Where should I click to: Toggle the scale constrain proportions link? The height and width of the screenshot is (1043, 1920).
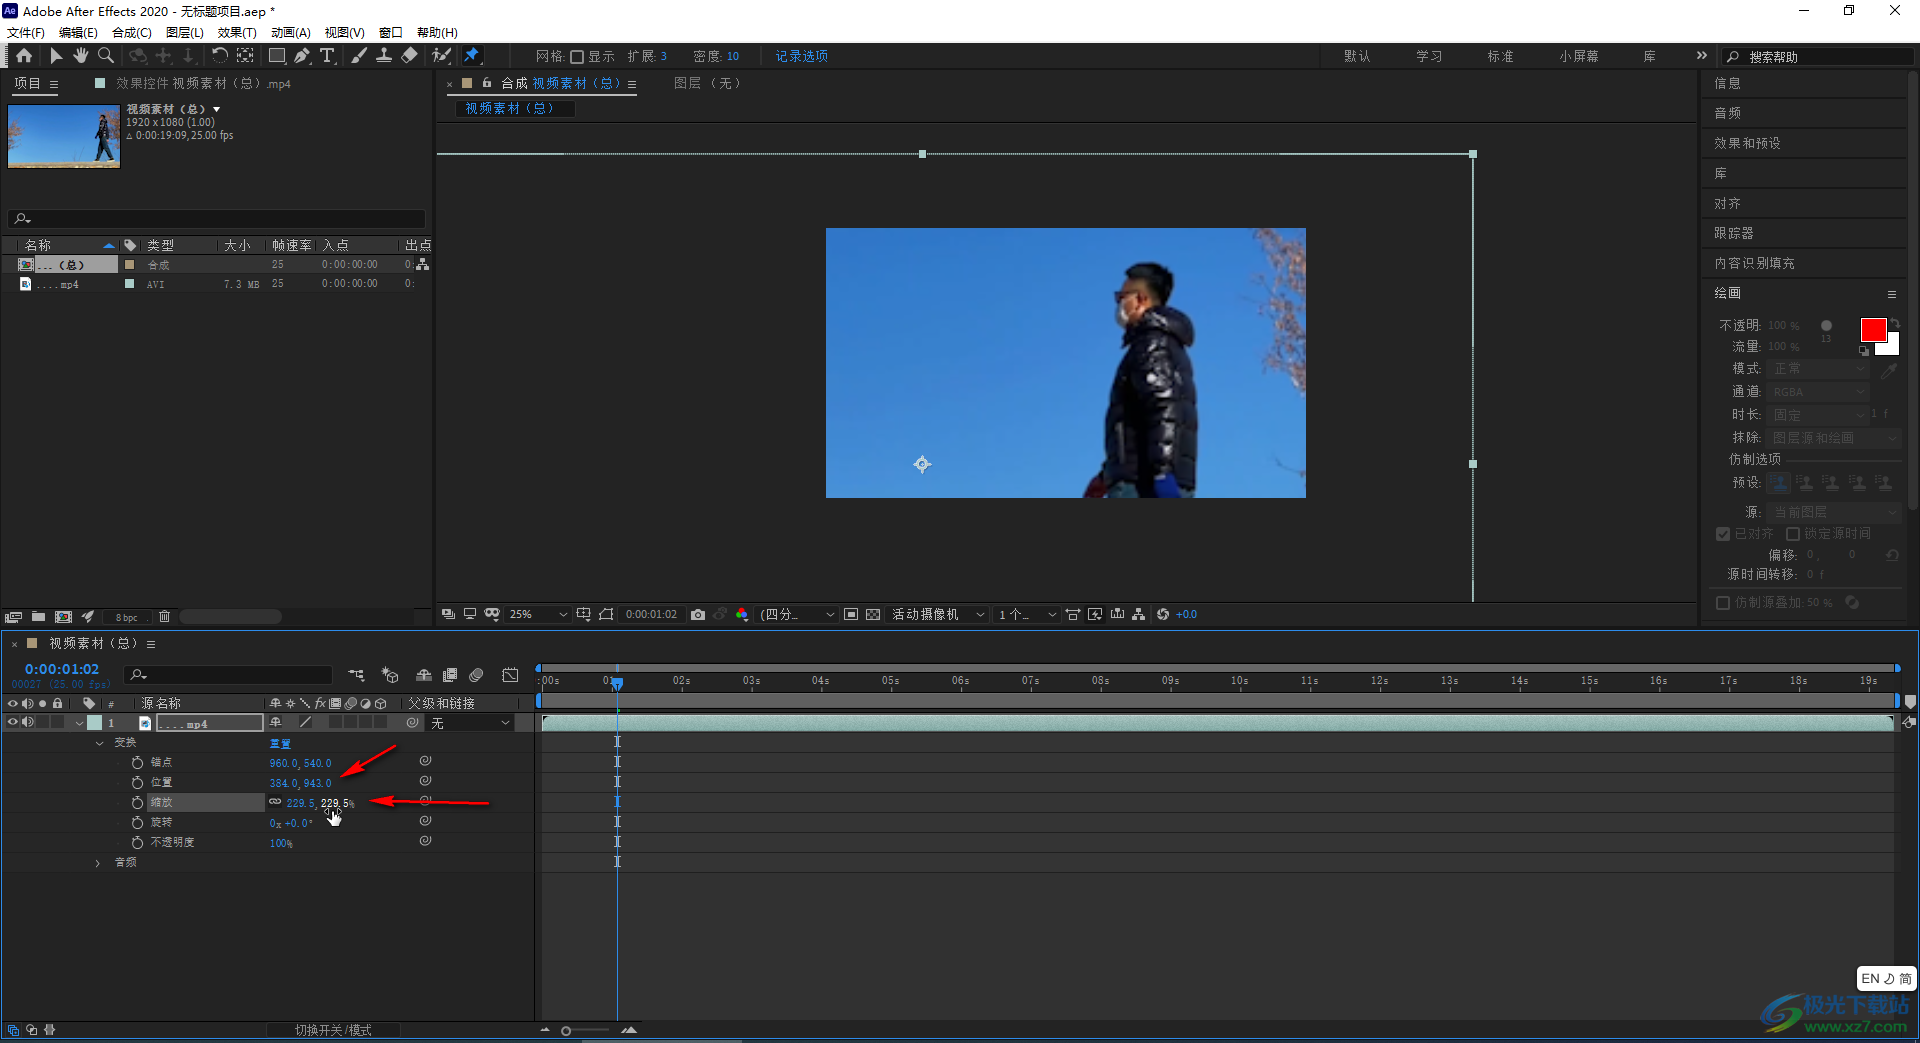point(275,802)
